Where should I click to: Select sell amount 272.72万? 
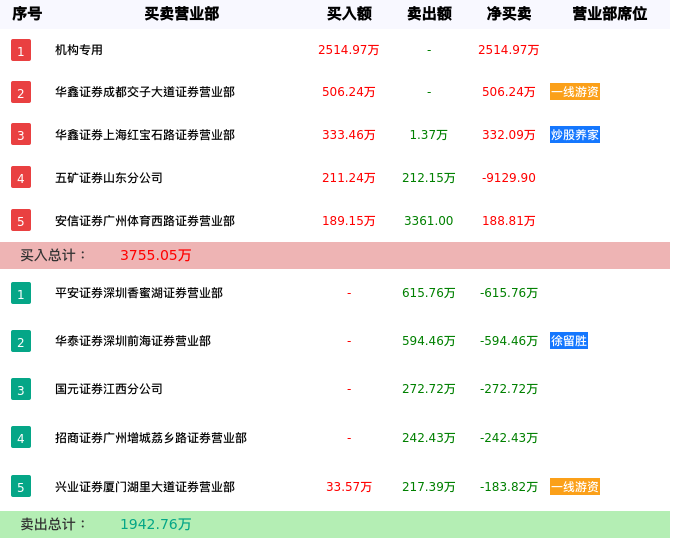click(x=429, y=389)
